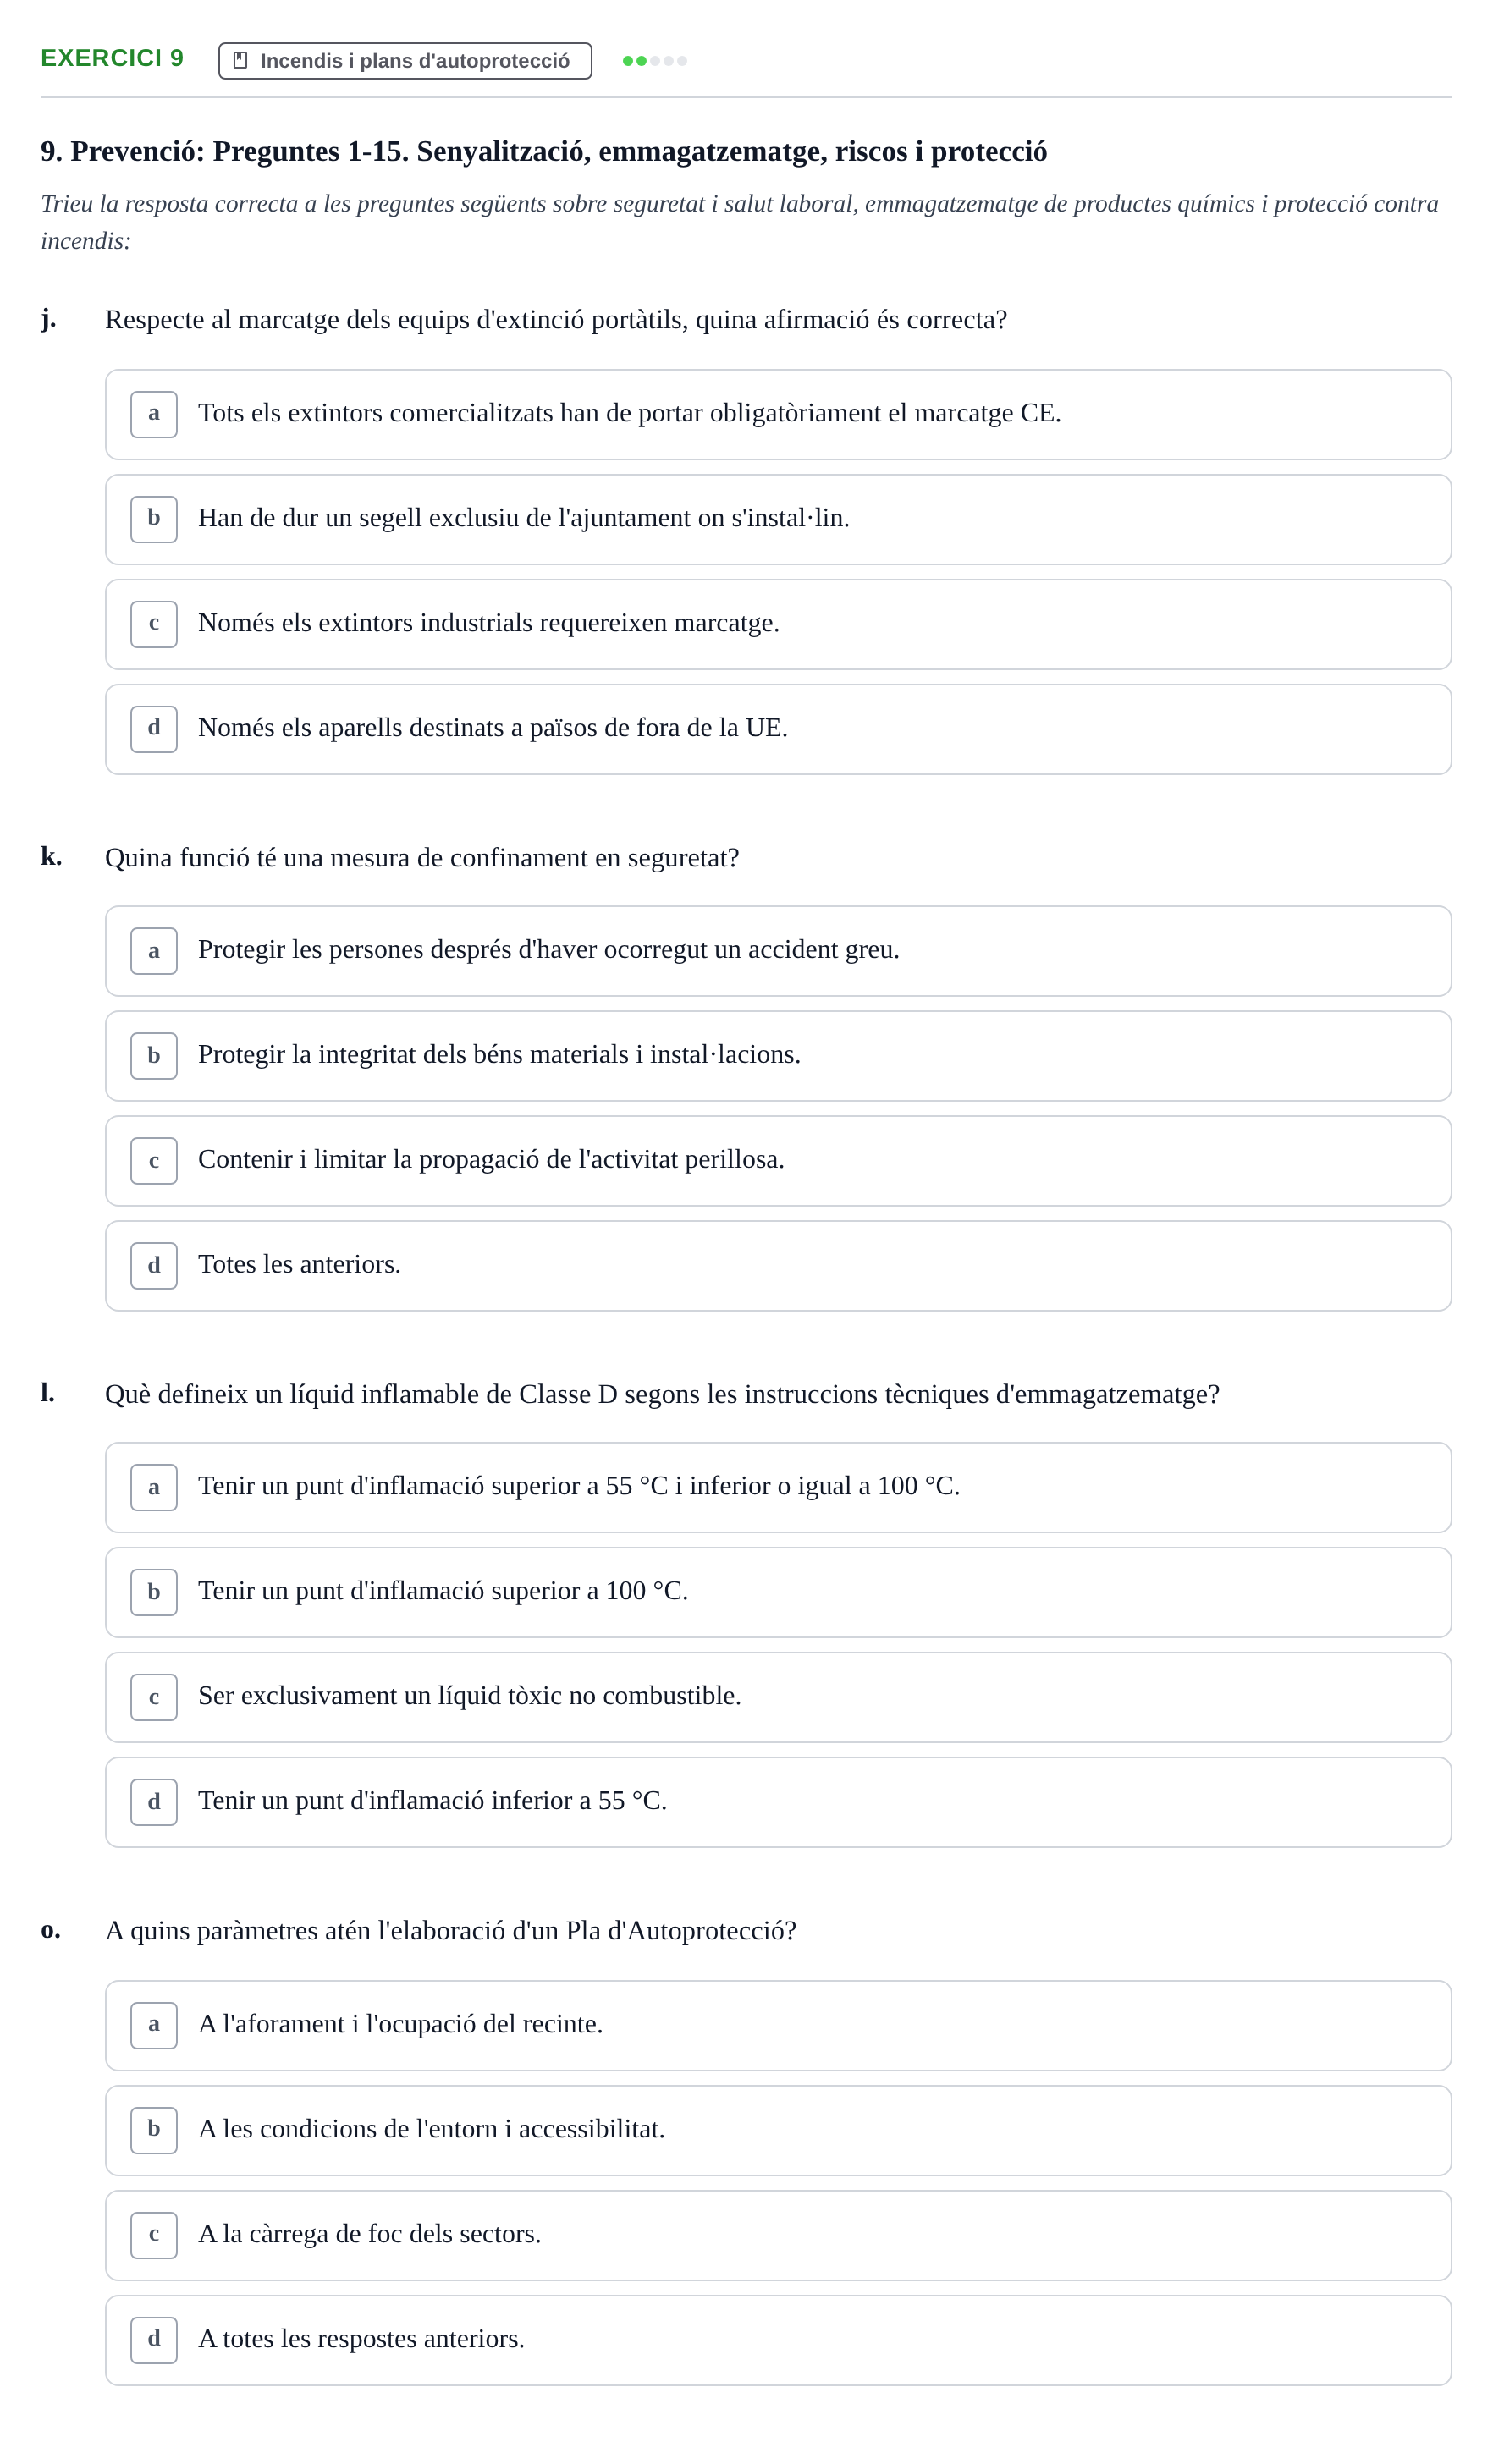
Task: Choose 'condicions de l'entorn i accessibilitat' answer
Action: tap(778, 2131)
